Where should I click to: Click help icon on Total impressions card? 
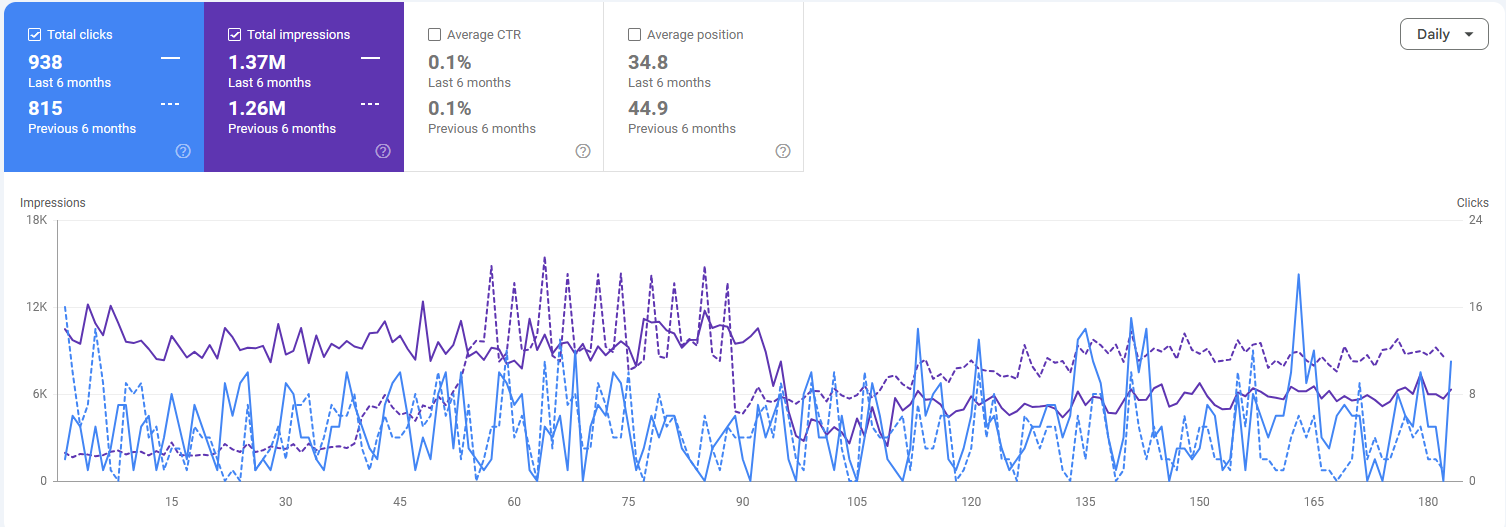point(383,151)
